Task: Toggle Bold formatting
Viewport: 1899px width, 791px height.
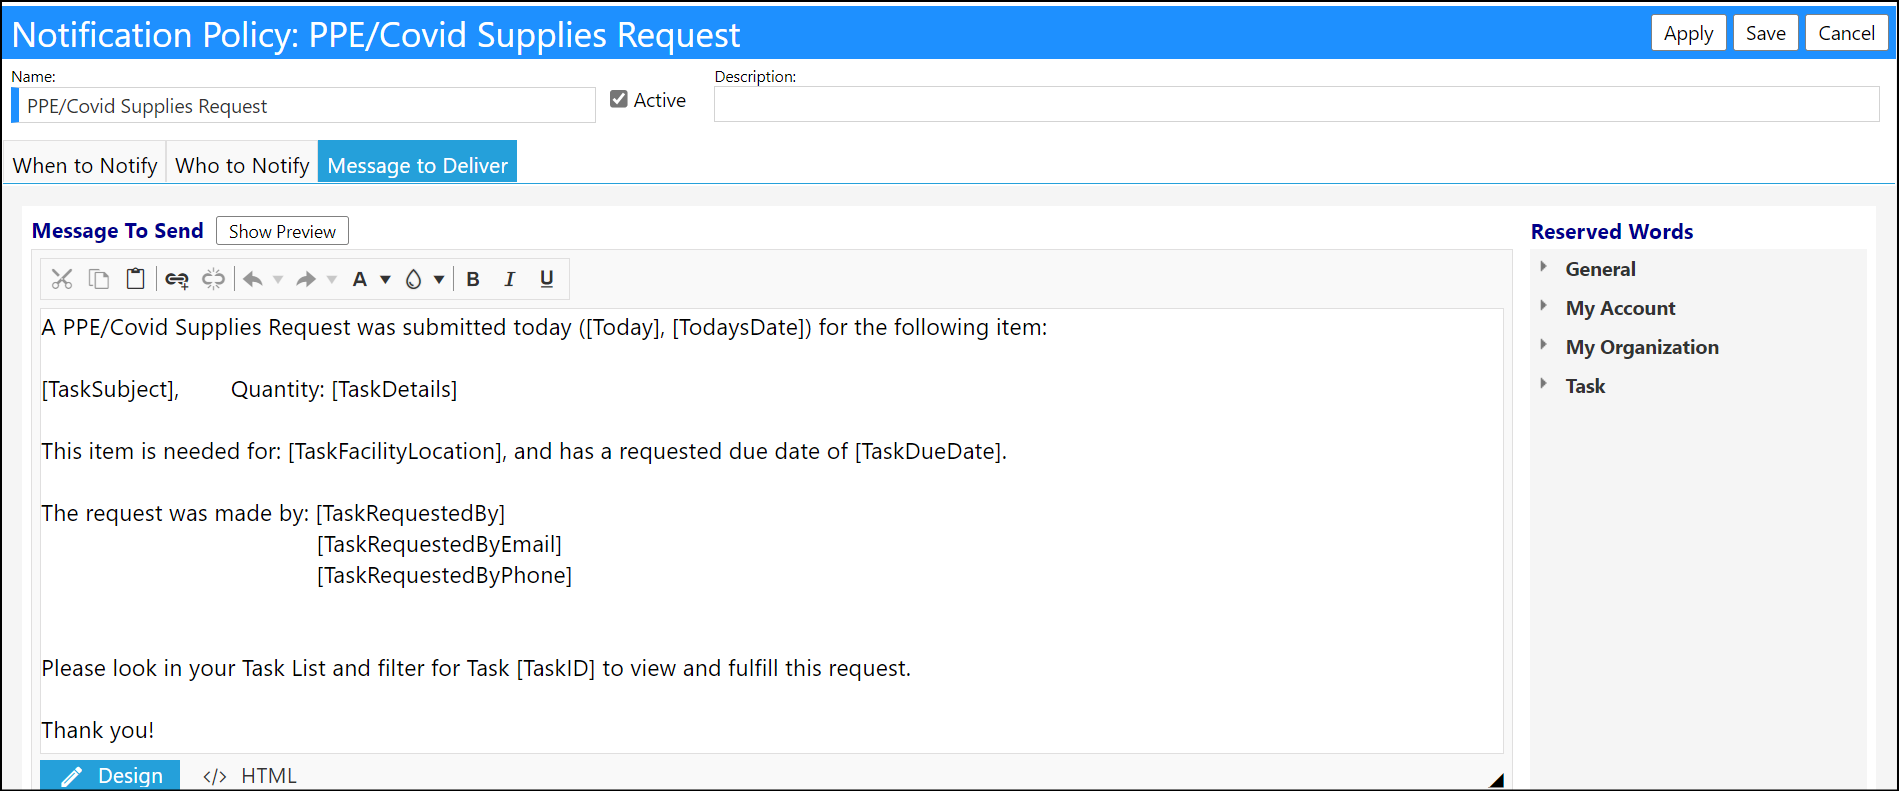Action: pyautogui.click(x=473, y=279)
